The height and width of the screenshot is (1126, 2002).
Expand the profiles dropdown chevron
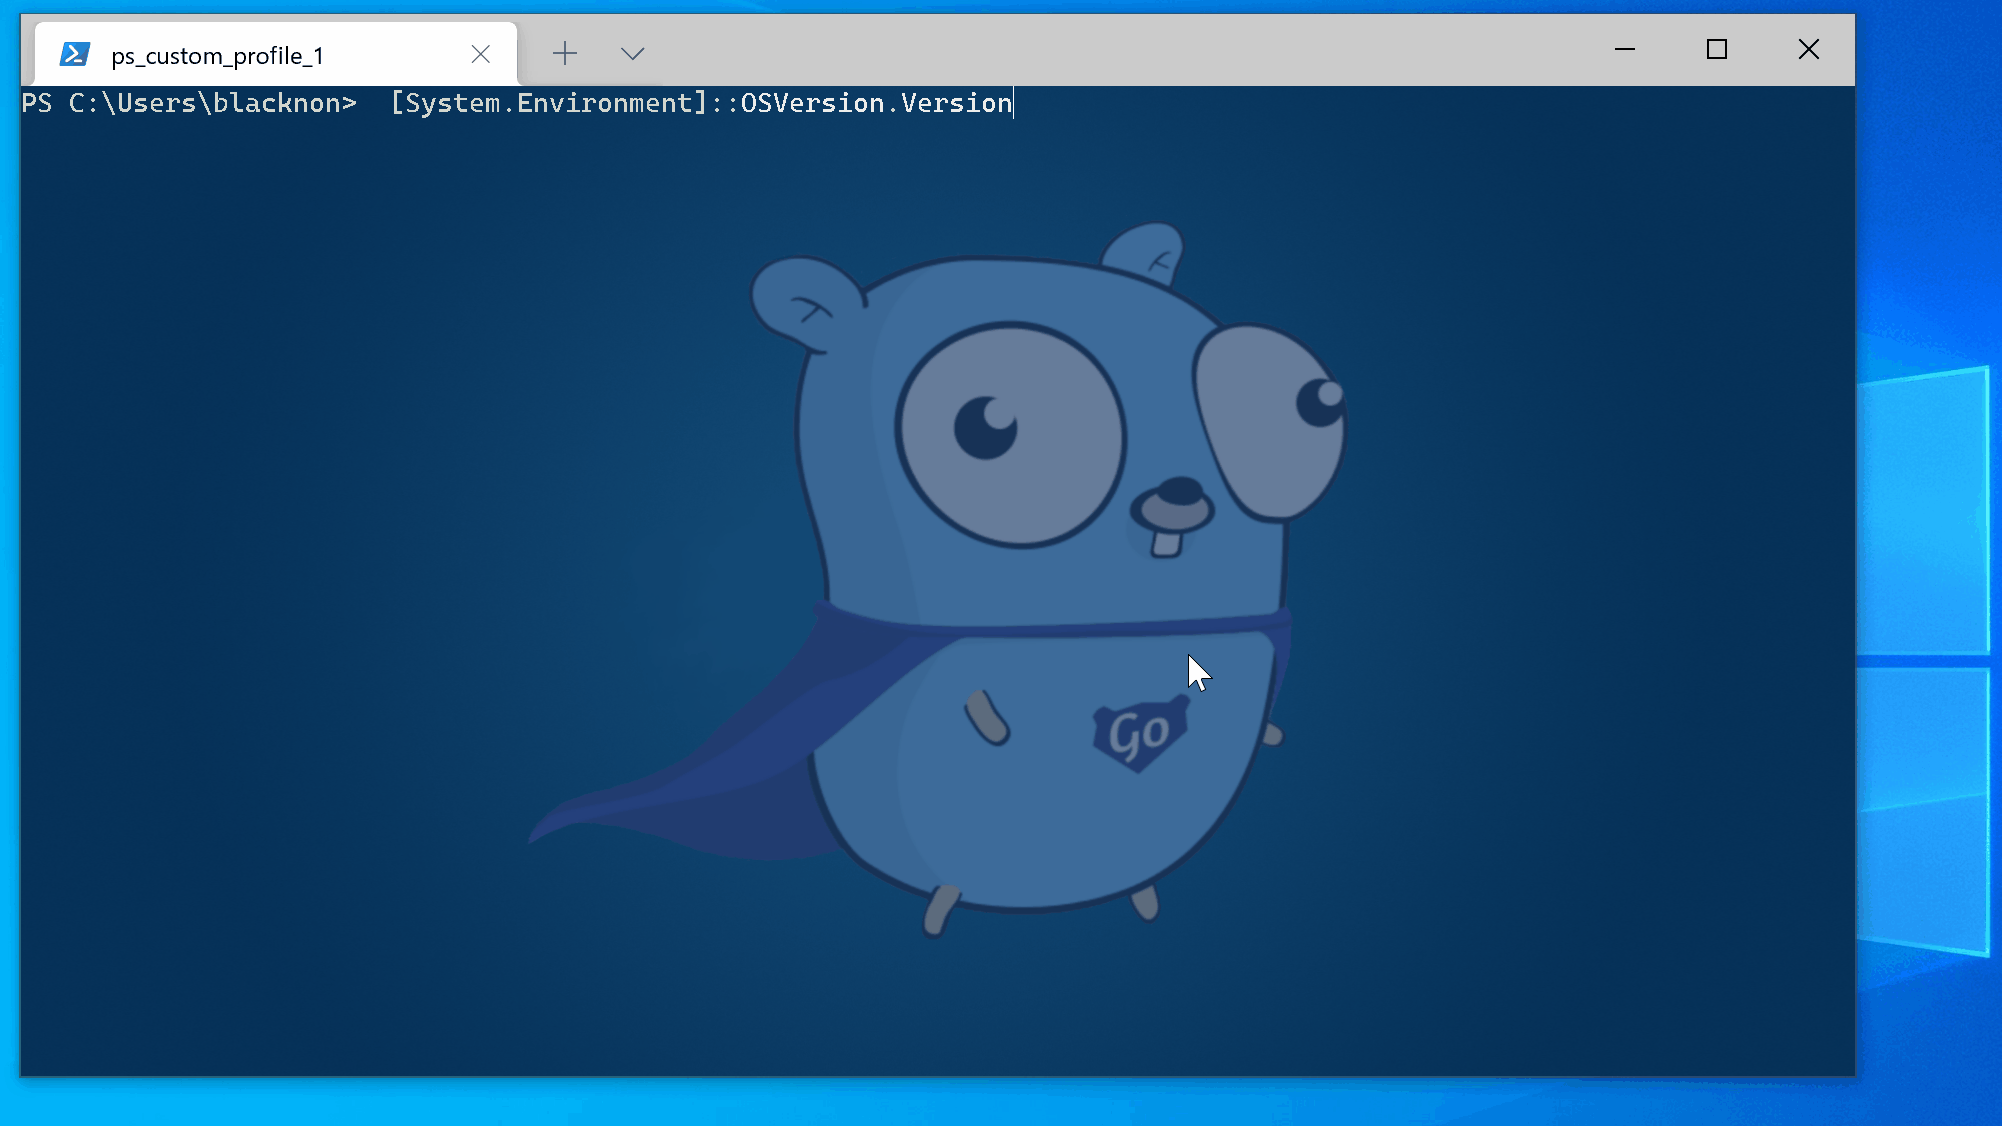click(x=632, y=53)
